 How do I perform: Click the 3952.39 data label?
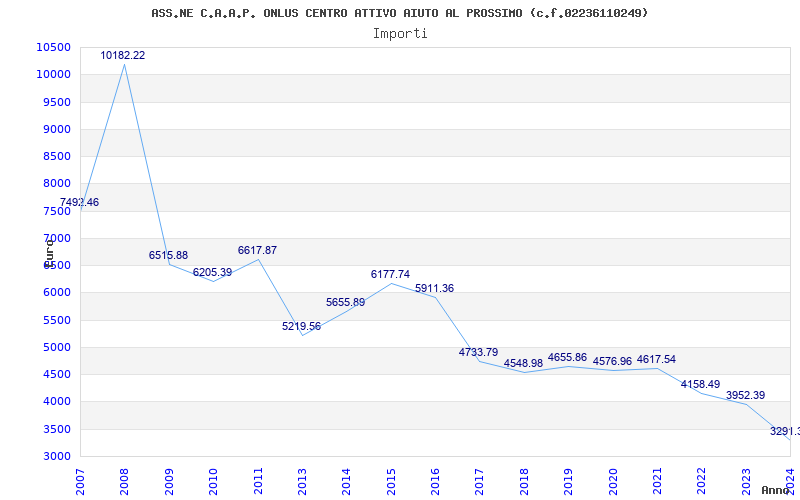745,395
